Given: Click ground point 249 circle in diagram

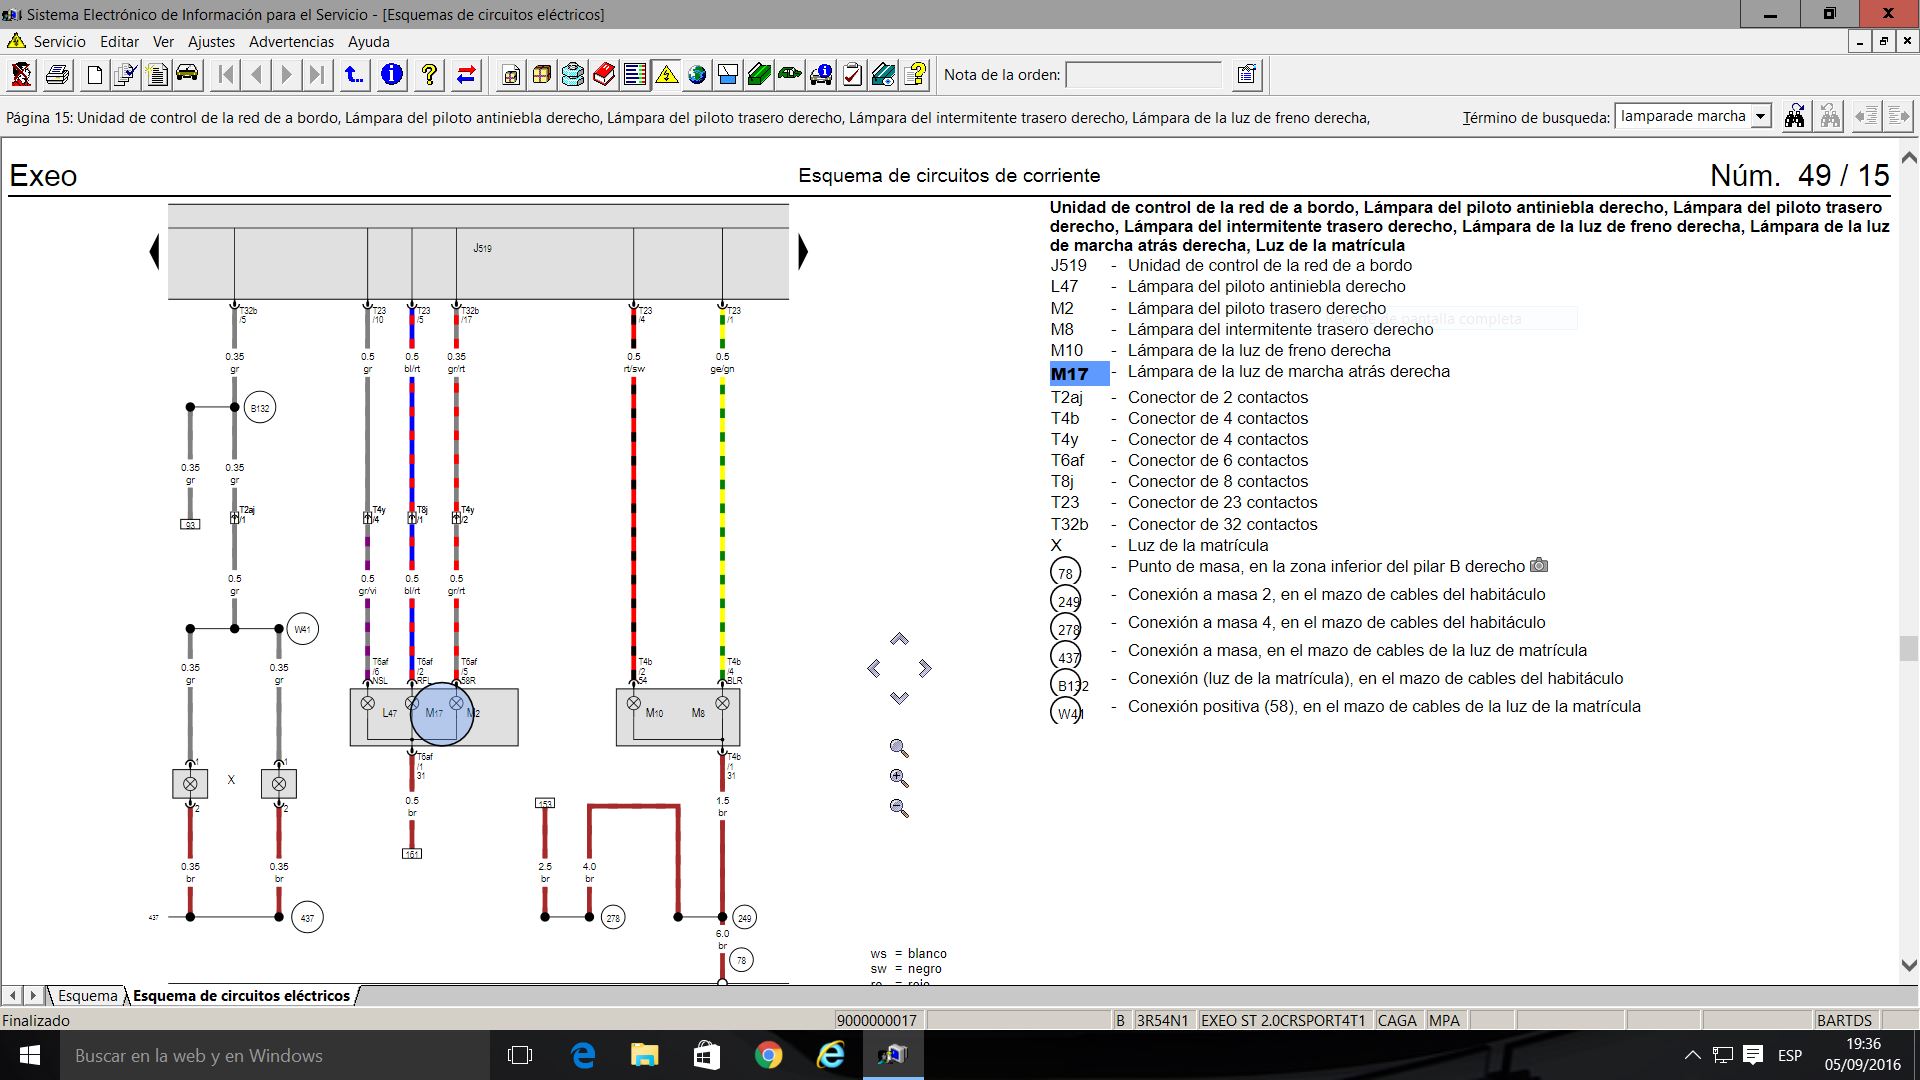Looking at the screenshot, I should pyautogui.click(x=744, y=917).
